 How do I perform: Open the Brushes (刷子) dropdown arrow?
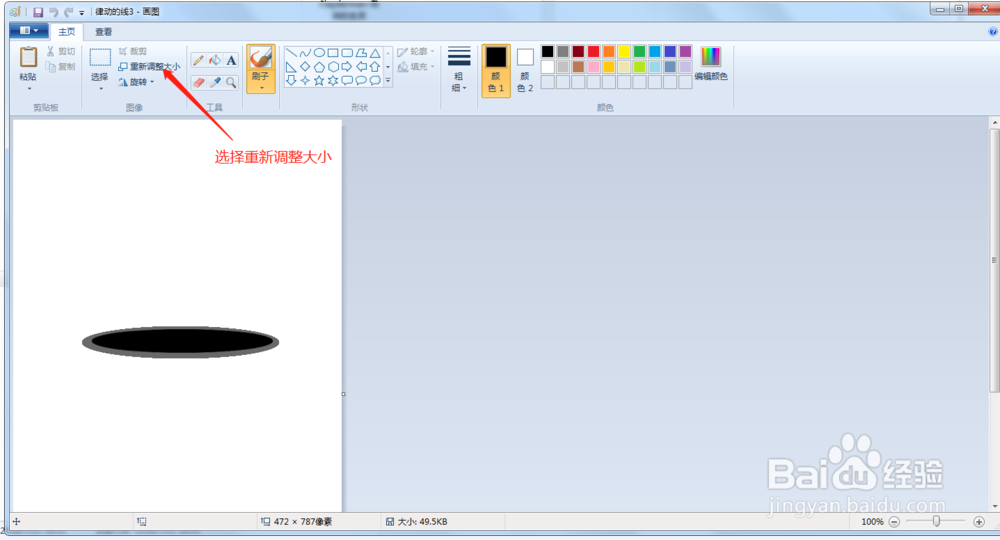point(261,88)
